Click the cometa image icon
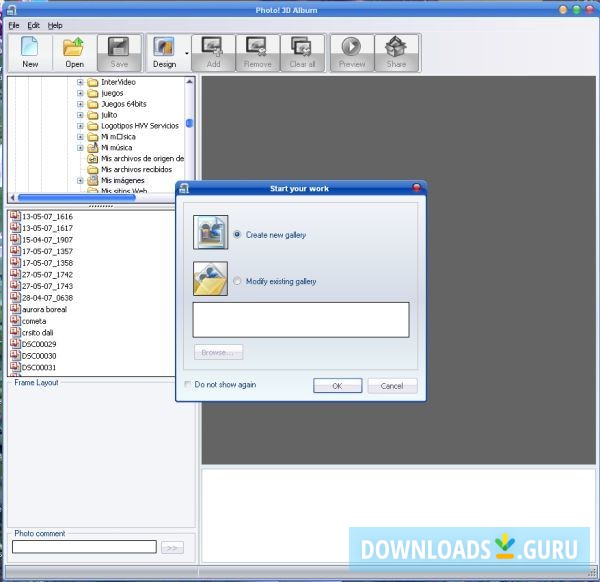The width and height of the screenshot is (600, 582). click(15, 320)
